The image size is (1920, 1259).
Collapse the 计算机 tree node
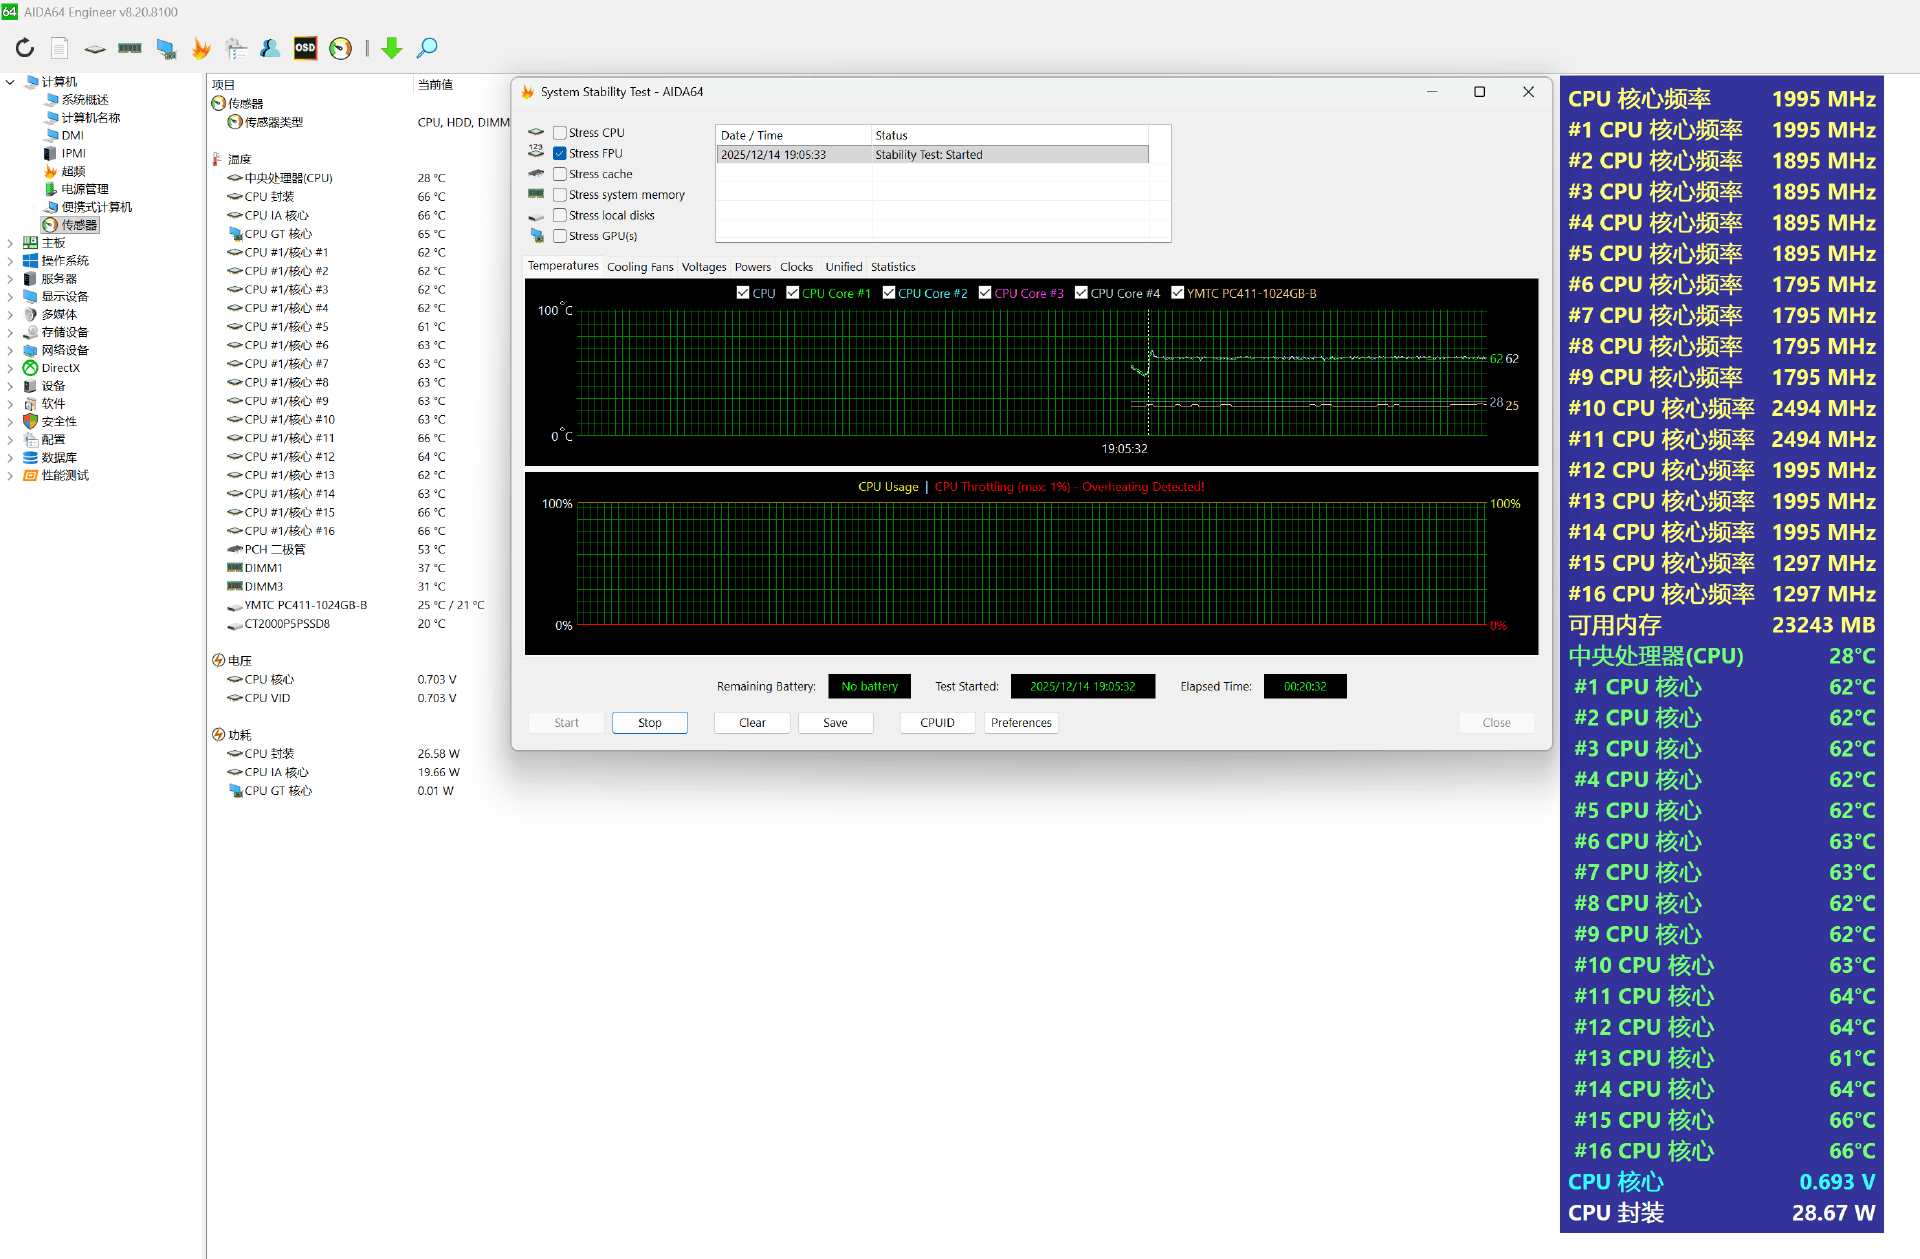[x=10, y=82]
